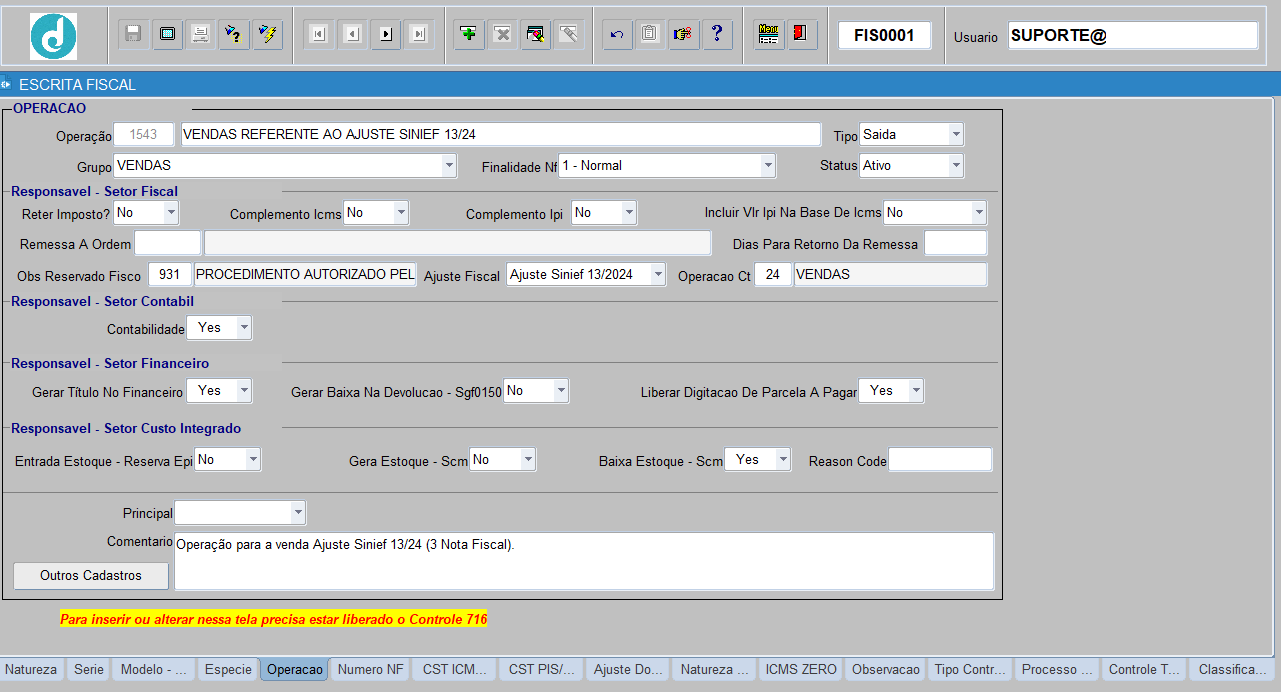Image resolution: width=1281 pixels, height=692 pixels.
Task: Switch to the Especie tab
Action: (228, 669)
